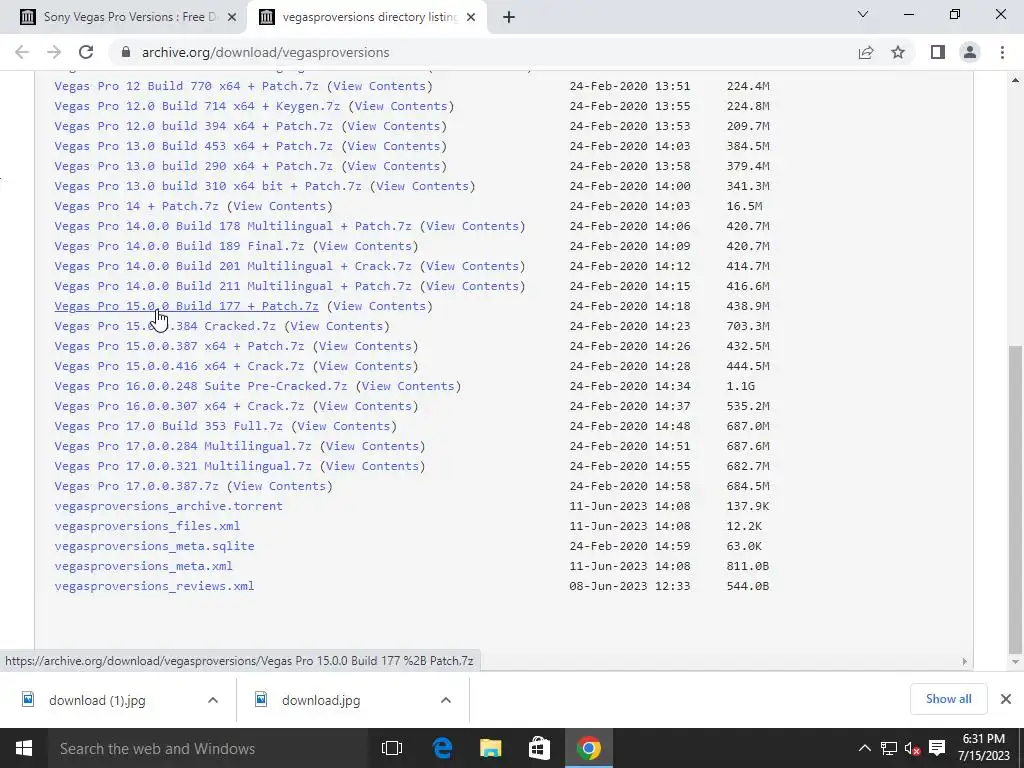Download Vegas Pro 16.0.0.248 Suite Pre-Cracked.7z
The width and height of the screenshot is (1024, 768).
[200, 386]
